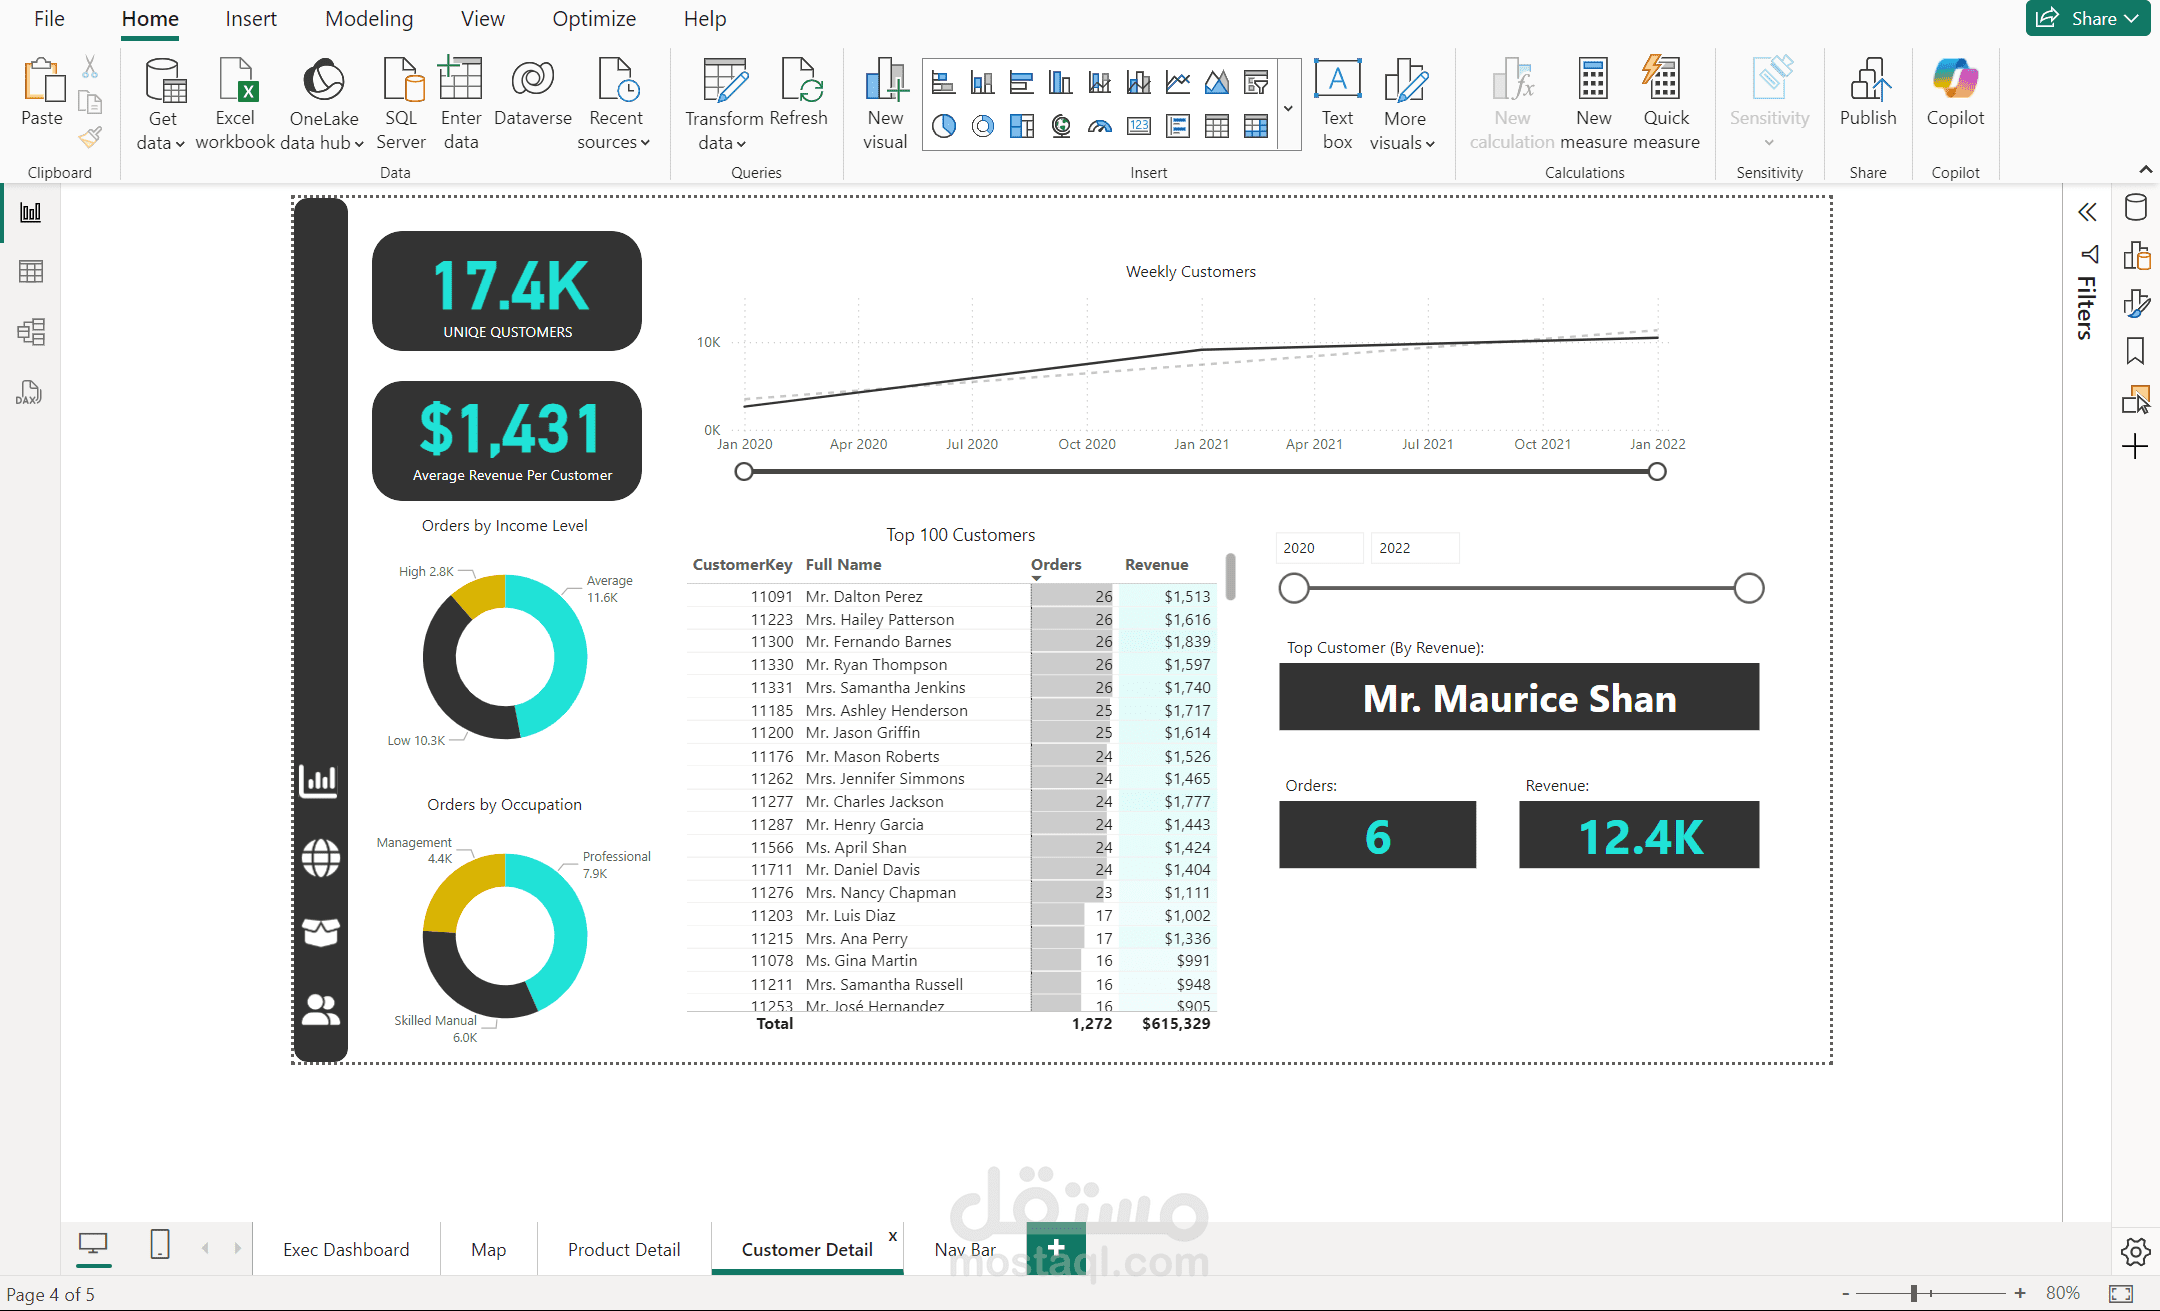2160x1311 pixels.
Task: Click the zoom slider handle
Action: pos(1913,1293)
